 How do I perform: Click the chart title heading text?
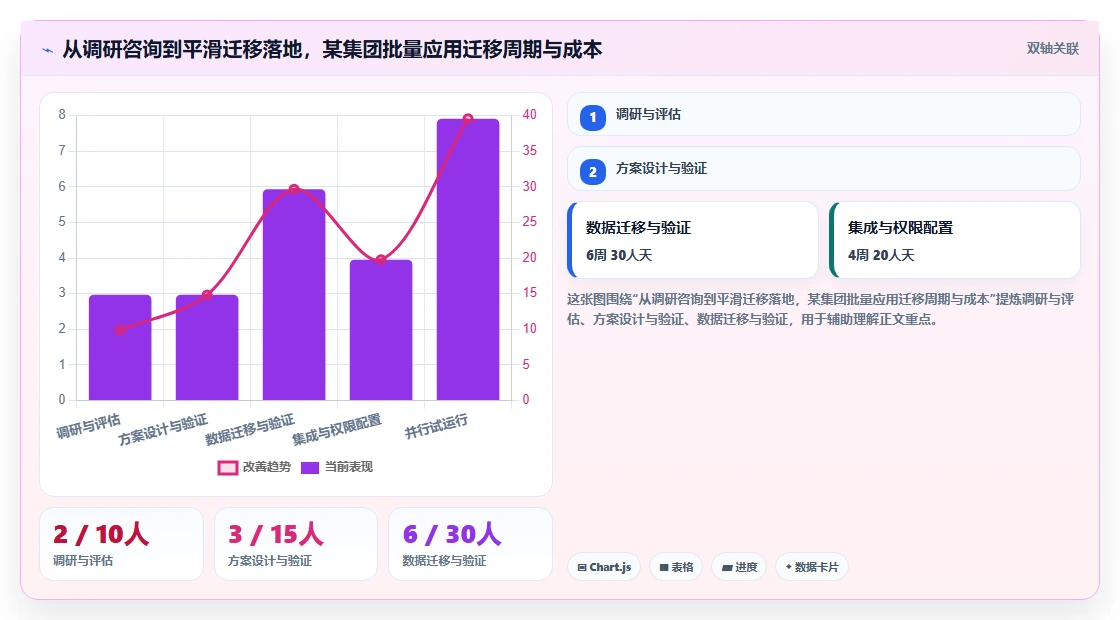tap(332, 49)
